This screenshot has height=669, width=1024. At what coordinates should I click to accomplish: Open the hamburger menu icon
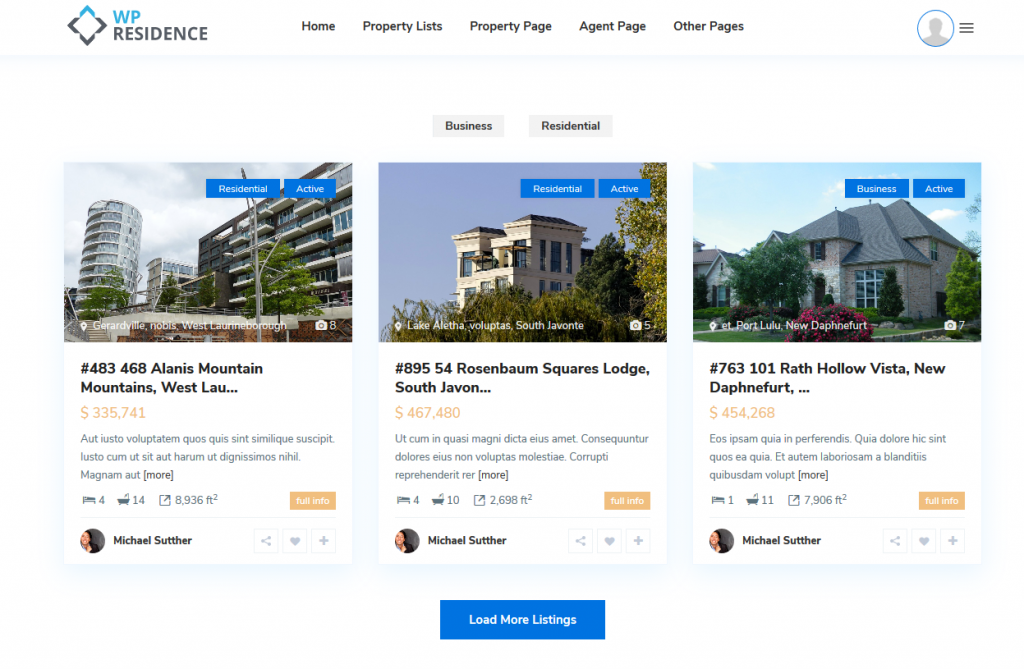coord(967,28)
